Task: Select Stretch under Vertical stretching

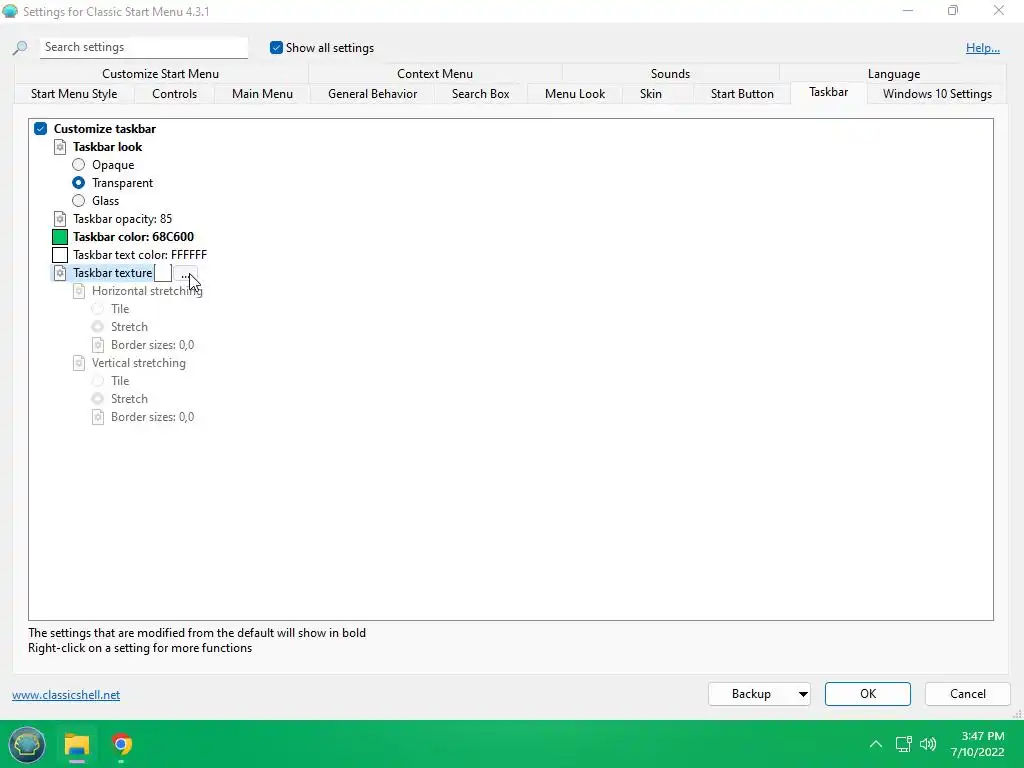Action: (x=97, y=399)
